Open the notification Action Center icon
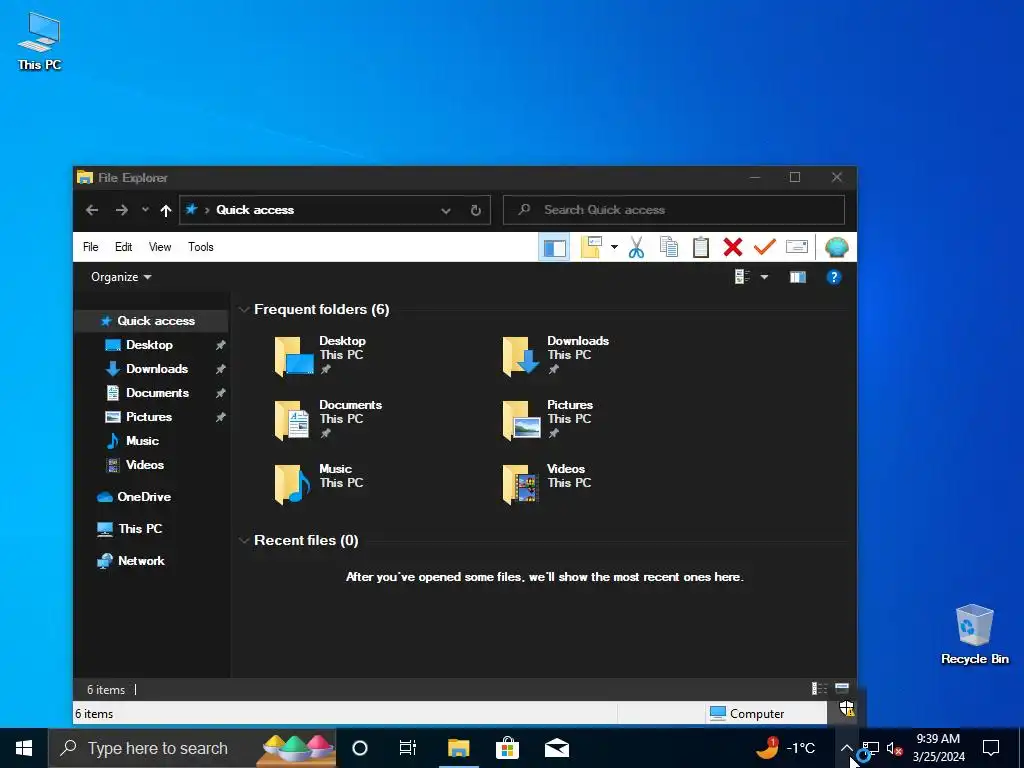The width and height of the screenshot is (1024, 768). click(991, 748)
